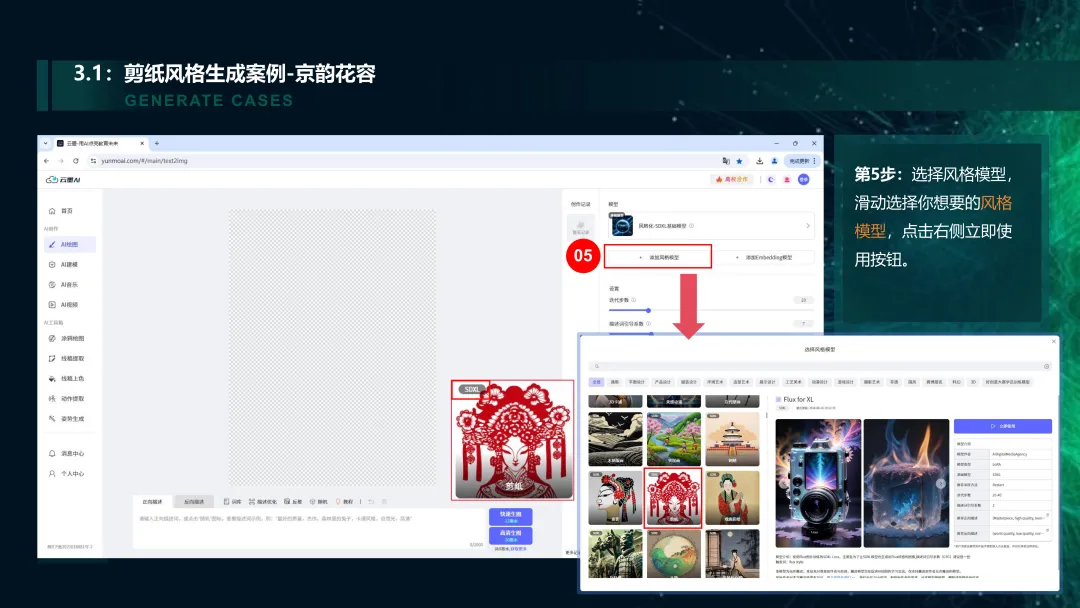Screen dimensions: 1080x608
Task: Select the 3D category tab in dialog
Action: tap(973, 382)
